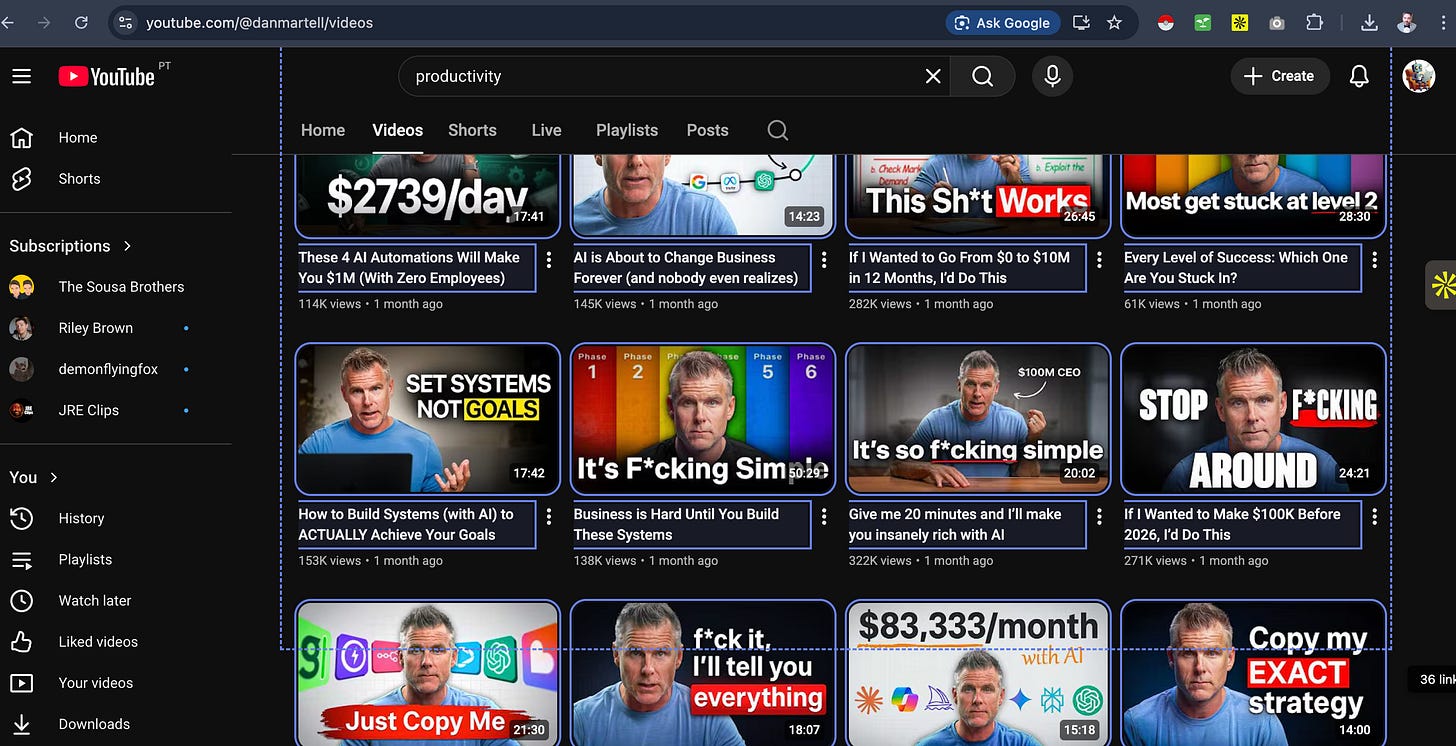Bookmark this page with the star
This screenshot has width=1456, height=746.
[1114, 22]
